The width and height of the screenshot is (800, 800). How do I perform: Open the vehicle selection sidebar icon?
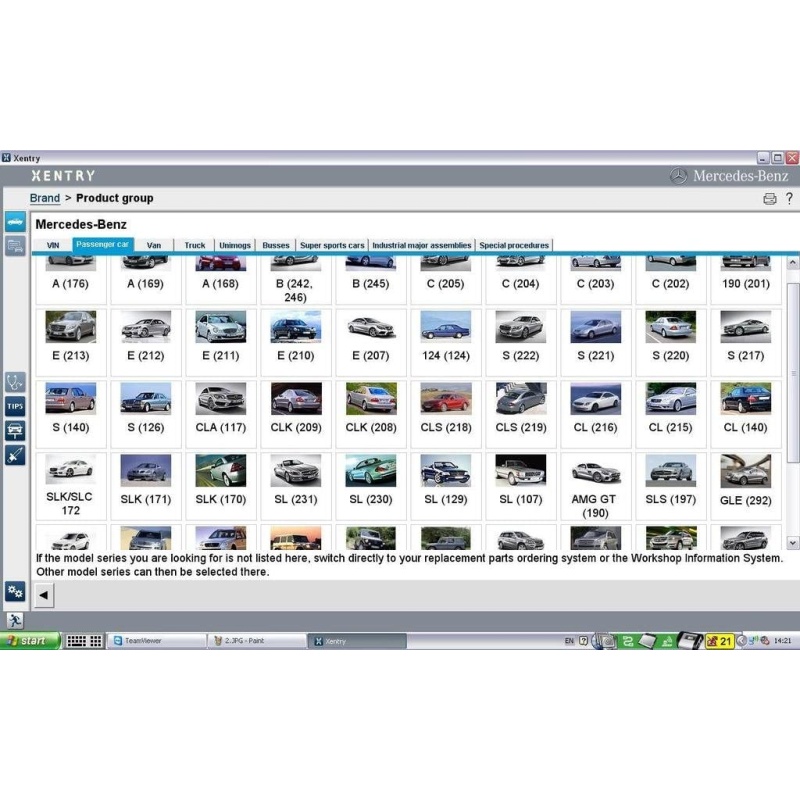click(15, 222)
